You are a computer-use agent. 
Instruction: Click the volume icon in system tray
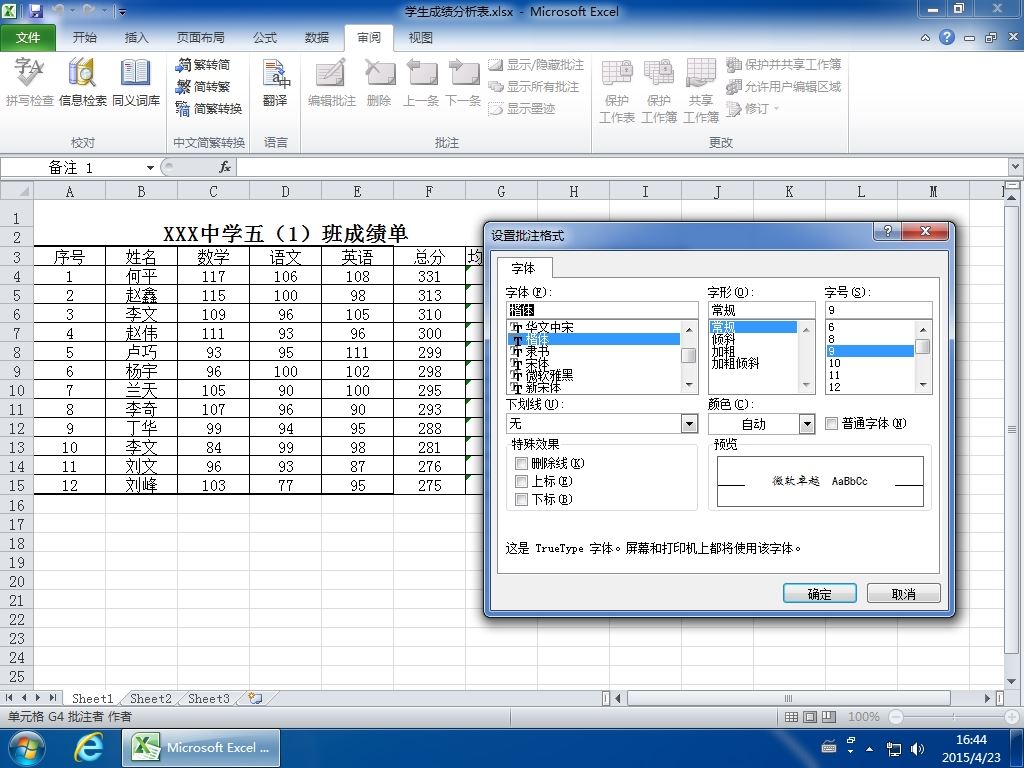point(917,748)
